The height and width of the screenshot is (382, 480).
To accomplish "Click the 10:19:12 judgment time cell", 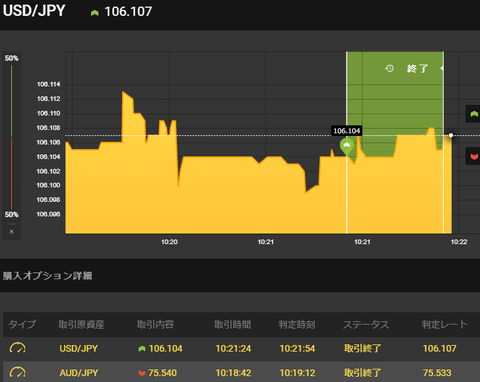I will pos(297,373).
